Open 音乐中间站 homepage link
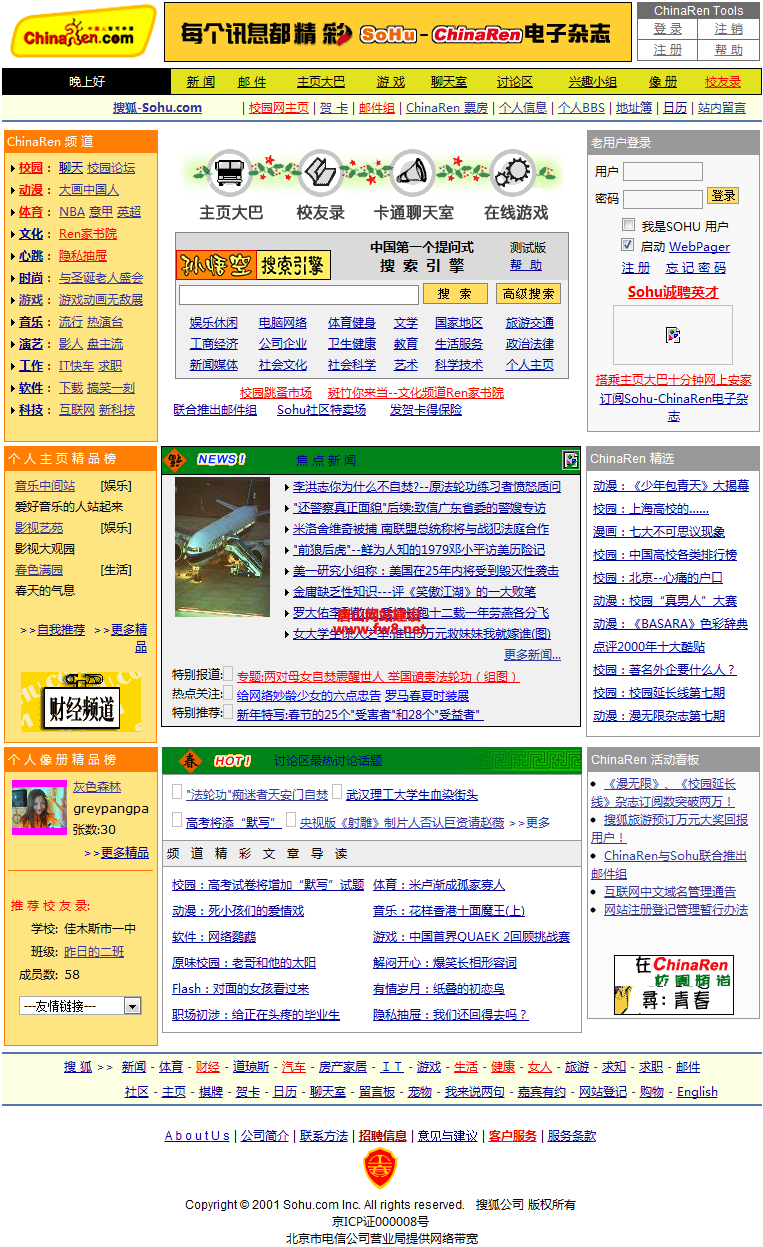 point(45,486)
